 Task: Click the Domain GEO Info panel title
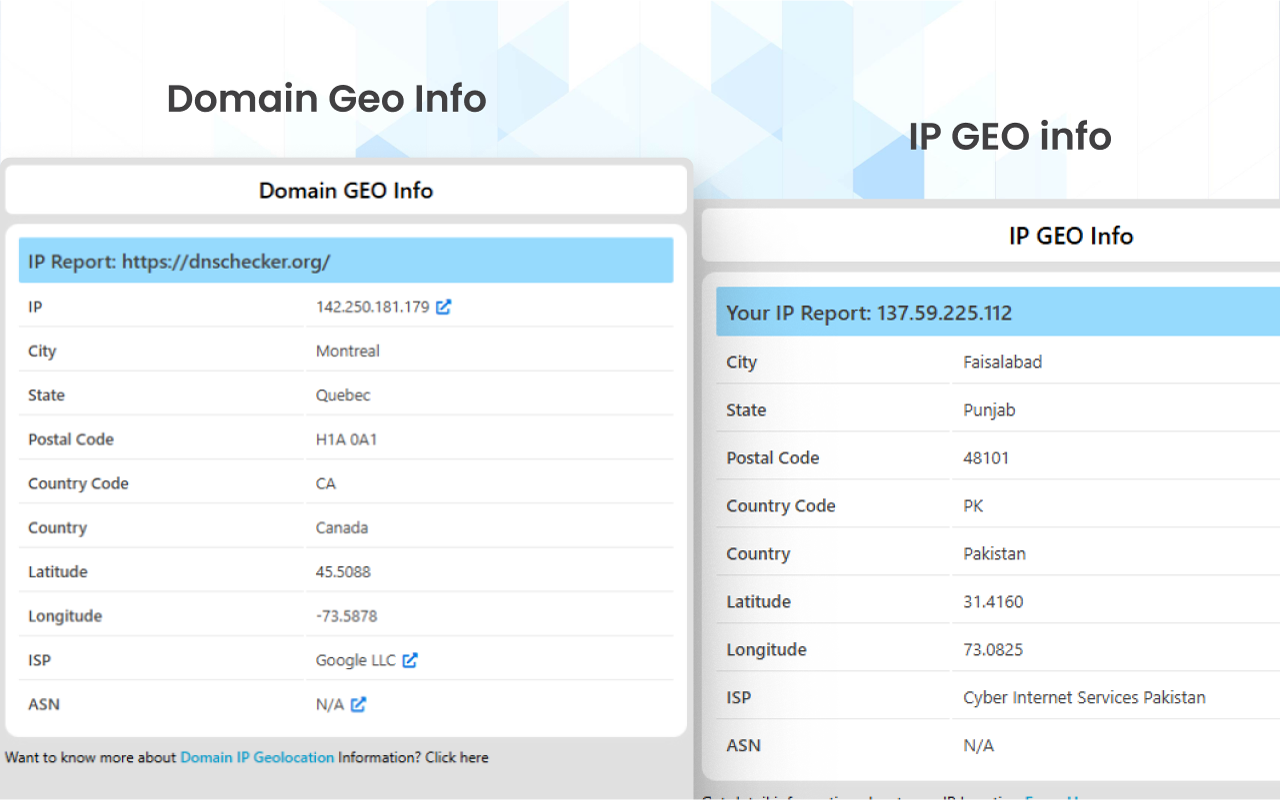[x=345, y=190]
